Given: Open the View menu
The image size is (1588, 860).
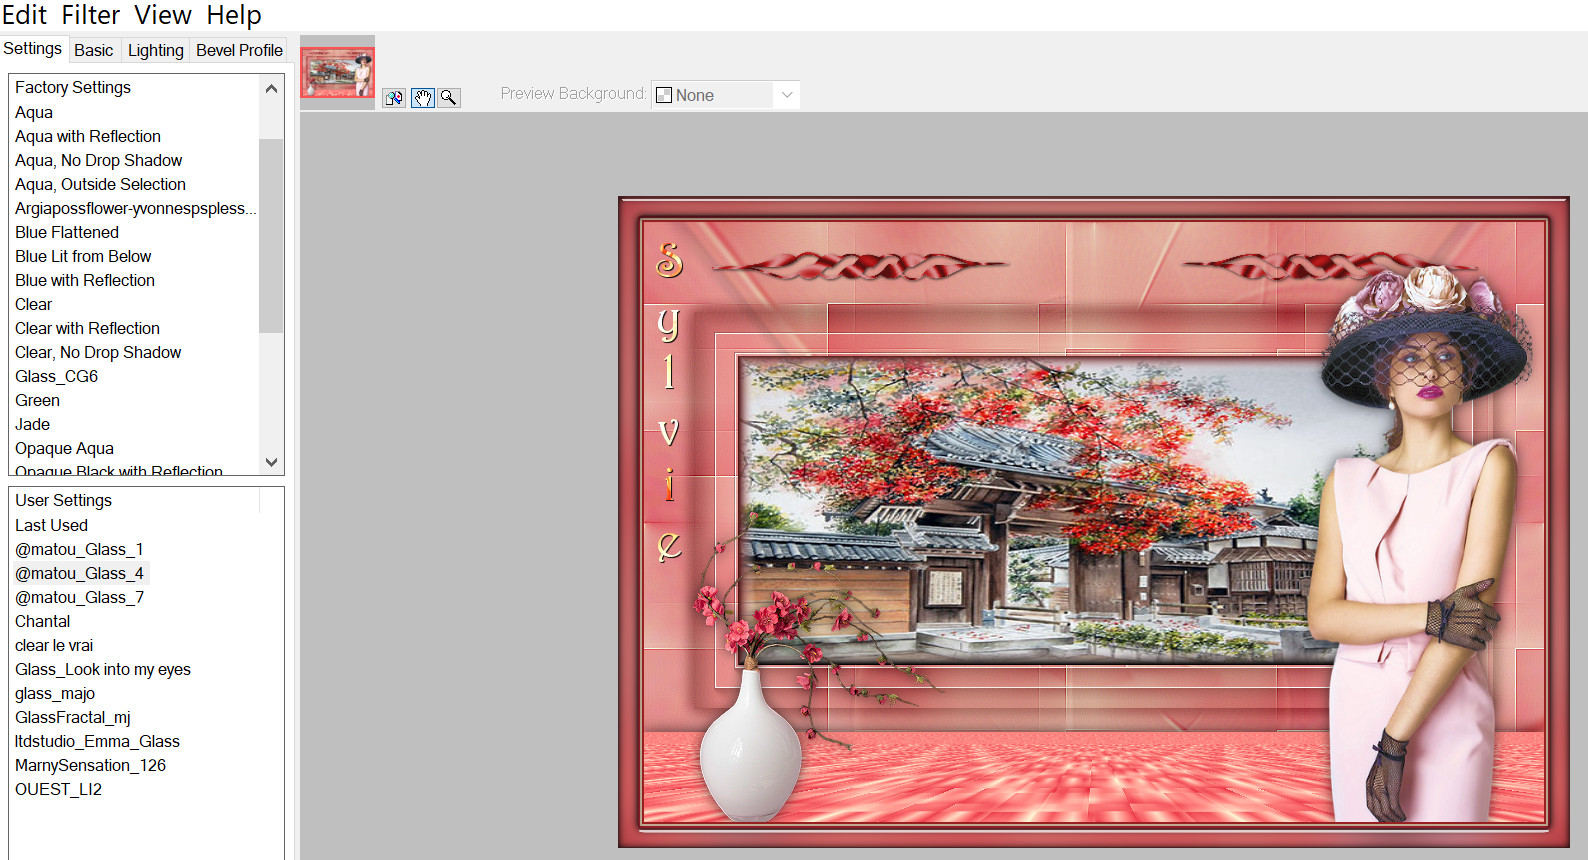Looking at the screenshot, I should [163, 15].
